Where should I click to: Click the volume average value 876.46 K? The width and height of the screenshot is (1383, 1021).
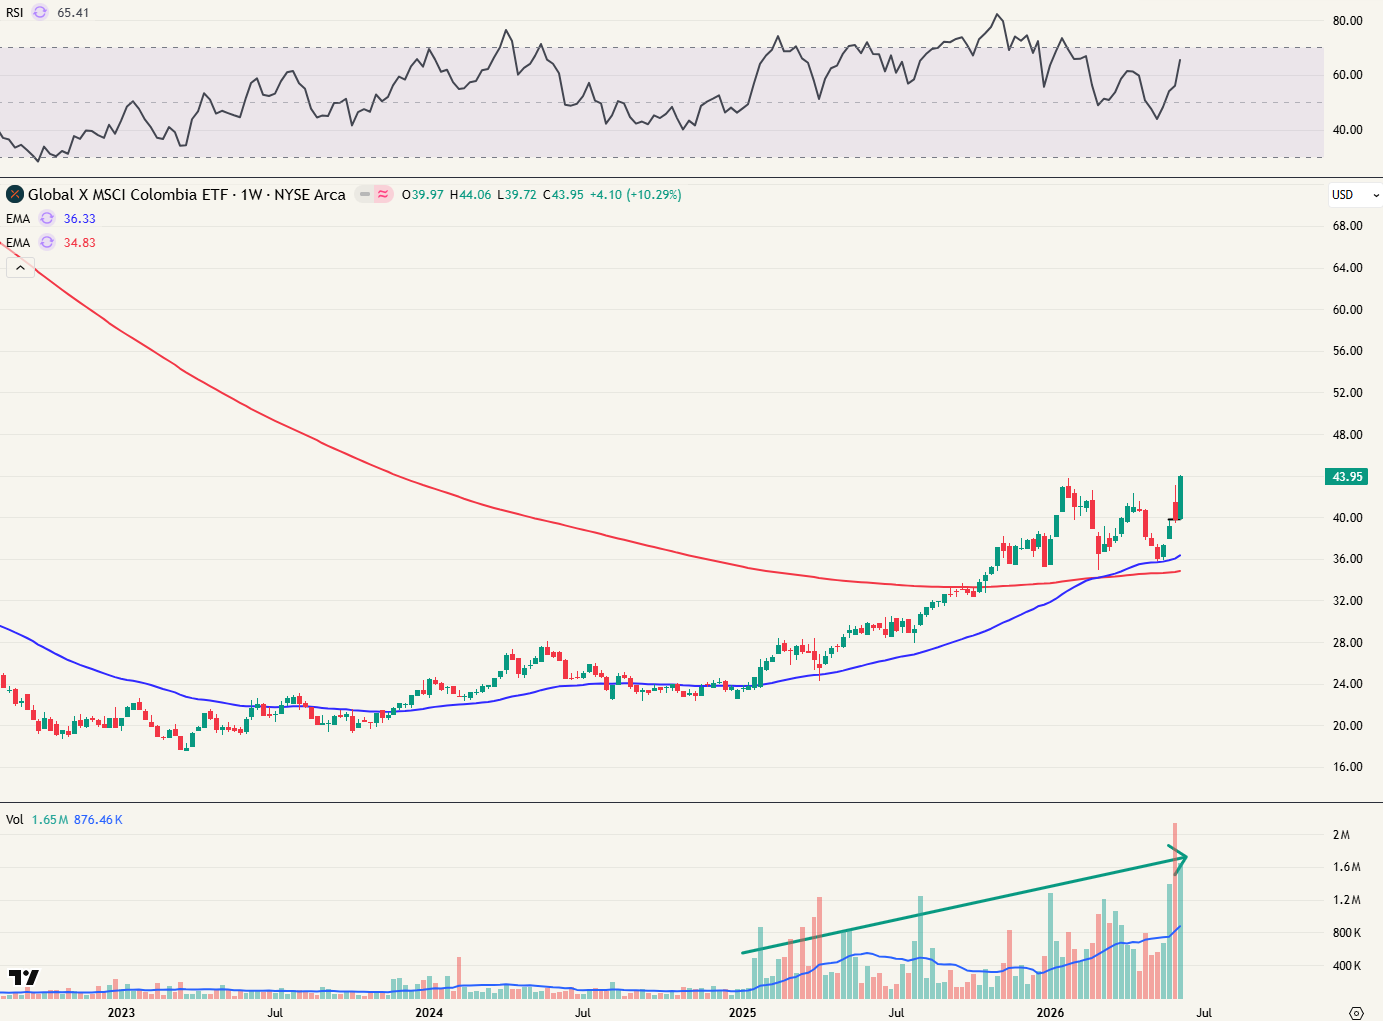tap(98, 820)
